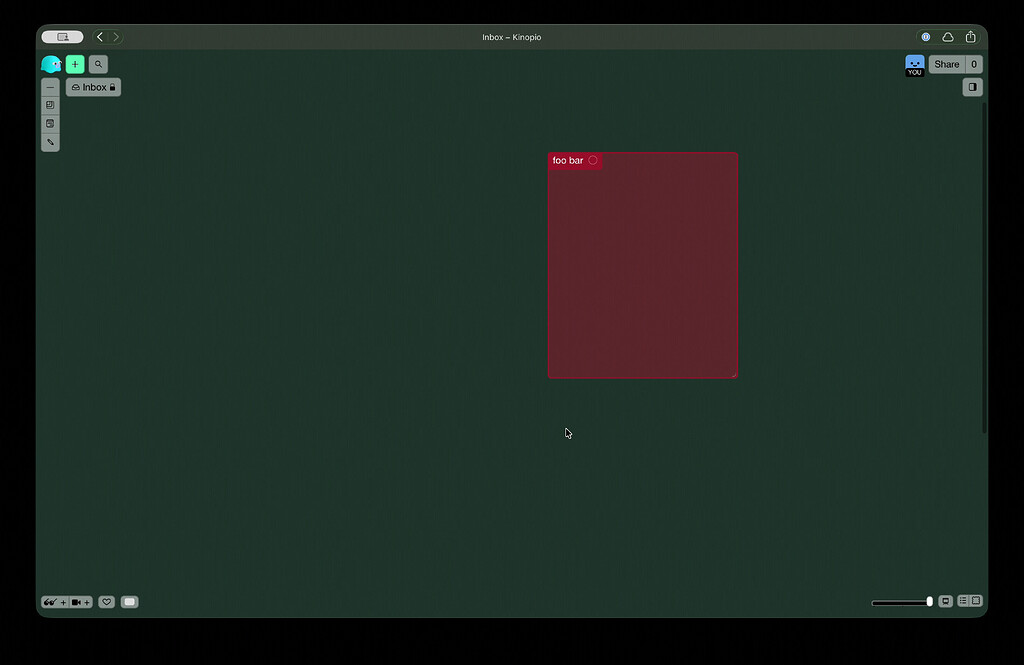Click the vertical scrollbar on right

coord(984,268)
